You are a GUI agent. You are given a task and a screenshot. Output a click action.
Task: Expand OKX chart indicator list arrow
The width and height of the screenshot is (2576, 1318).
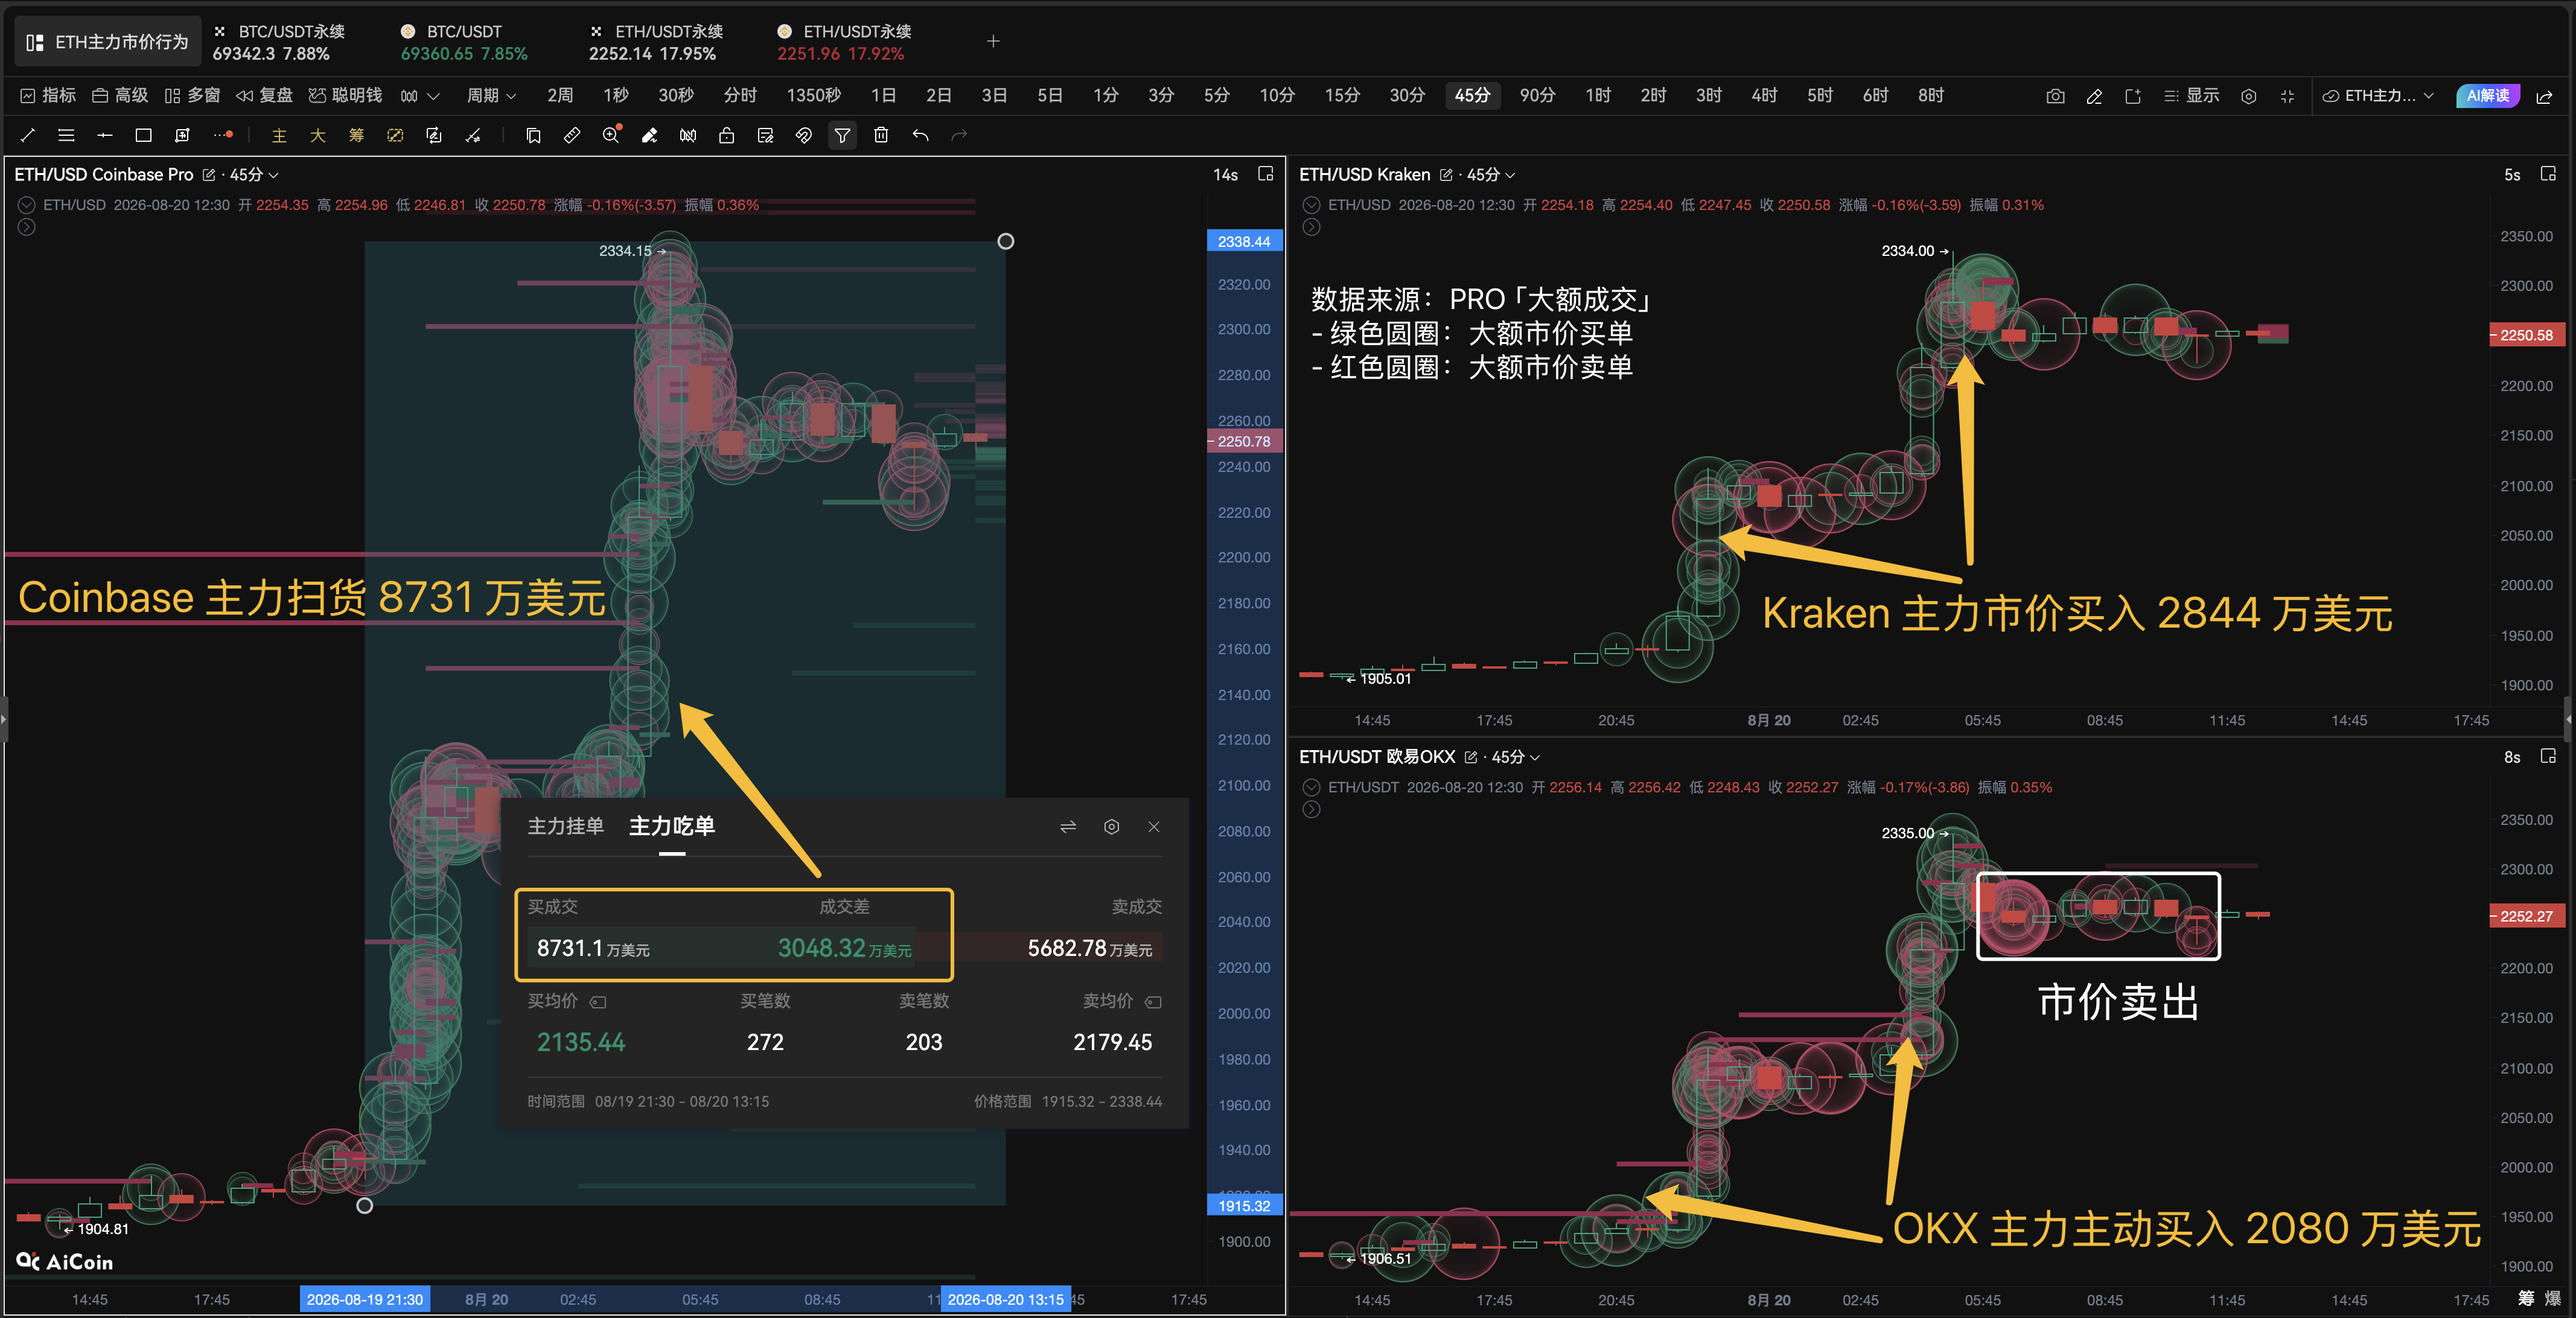[1311, 810]
